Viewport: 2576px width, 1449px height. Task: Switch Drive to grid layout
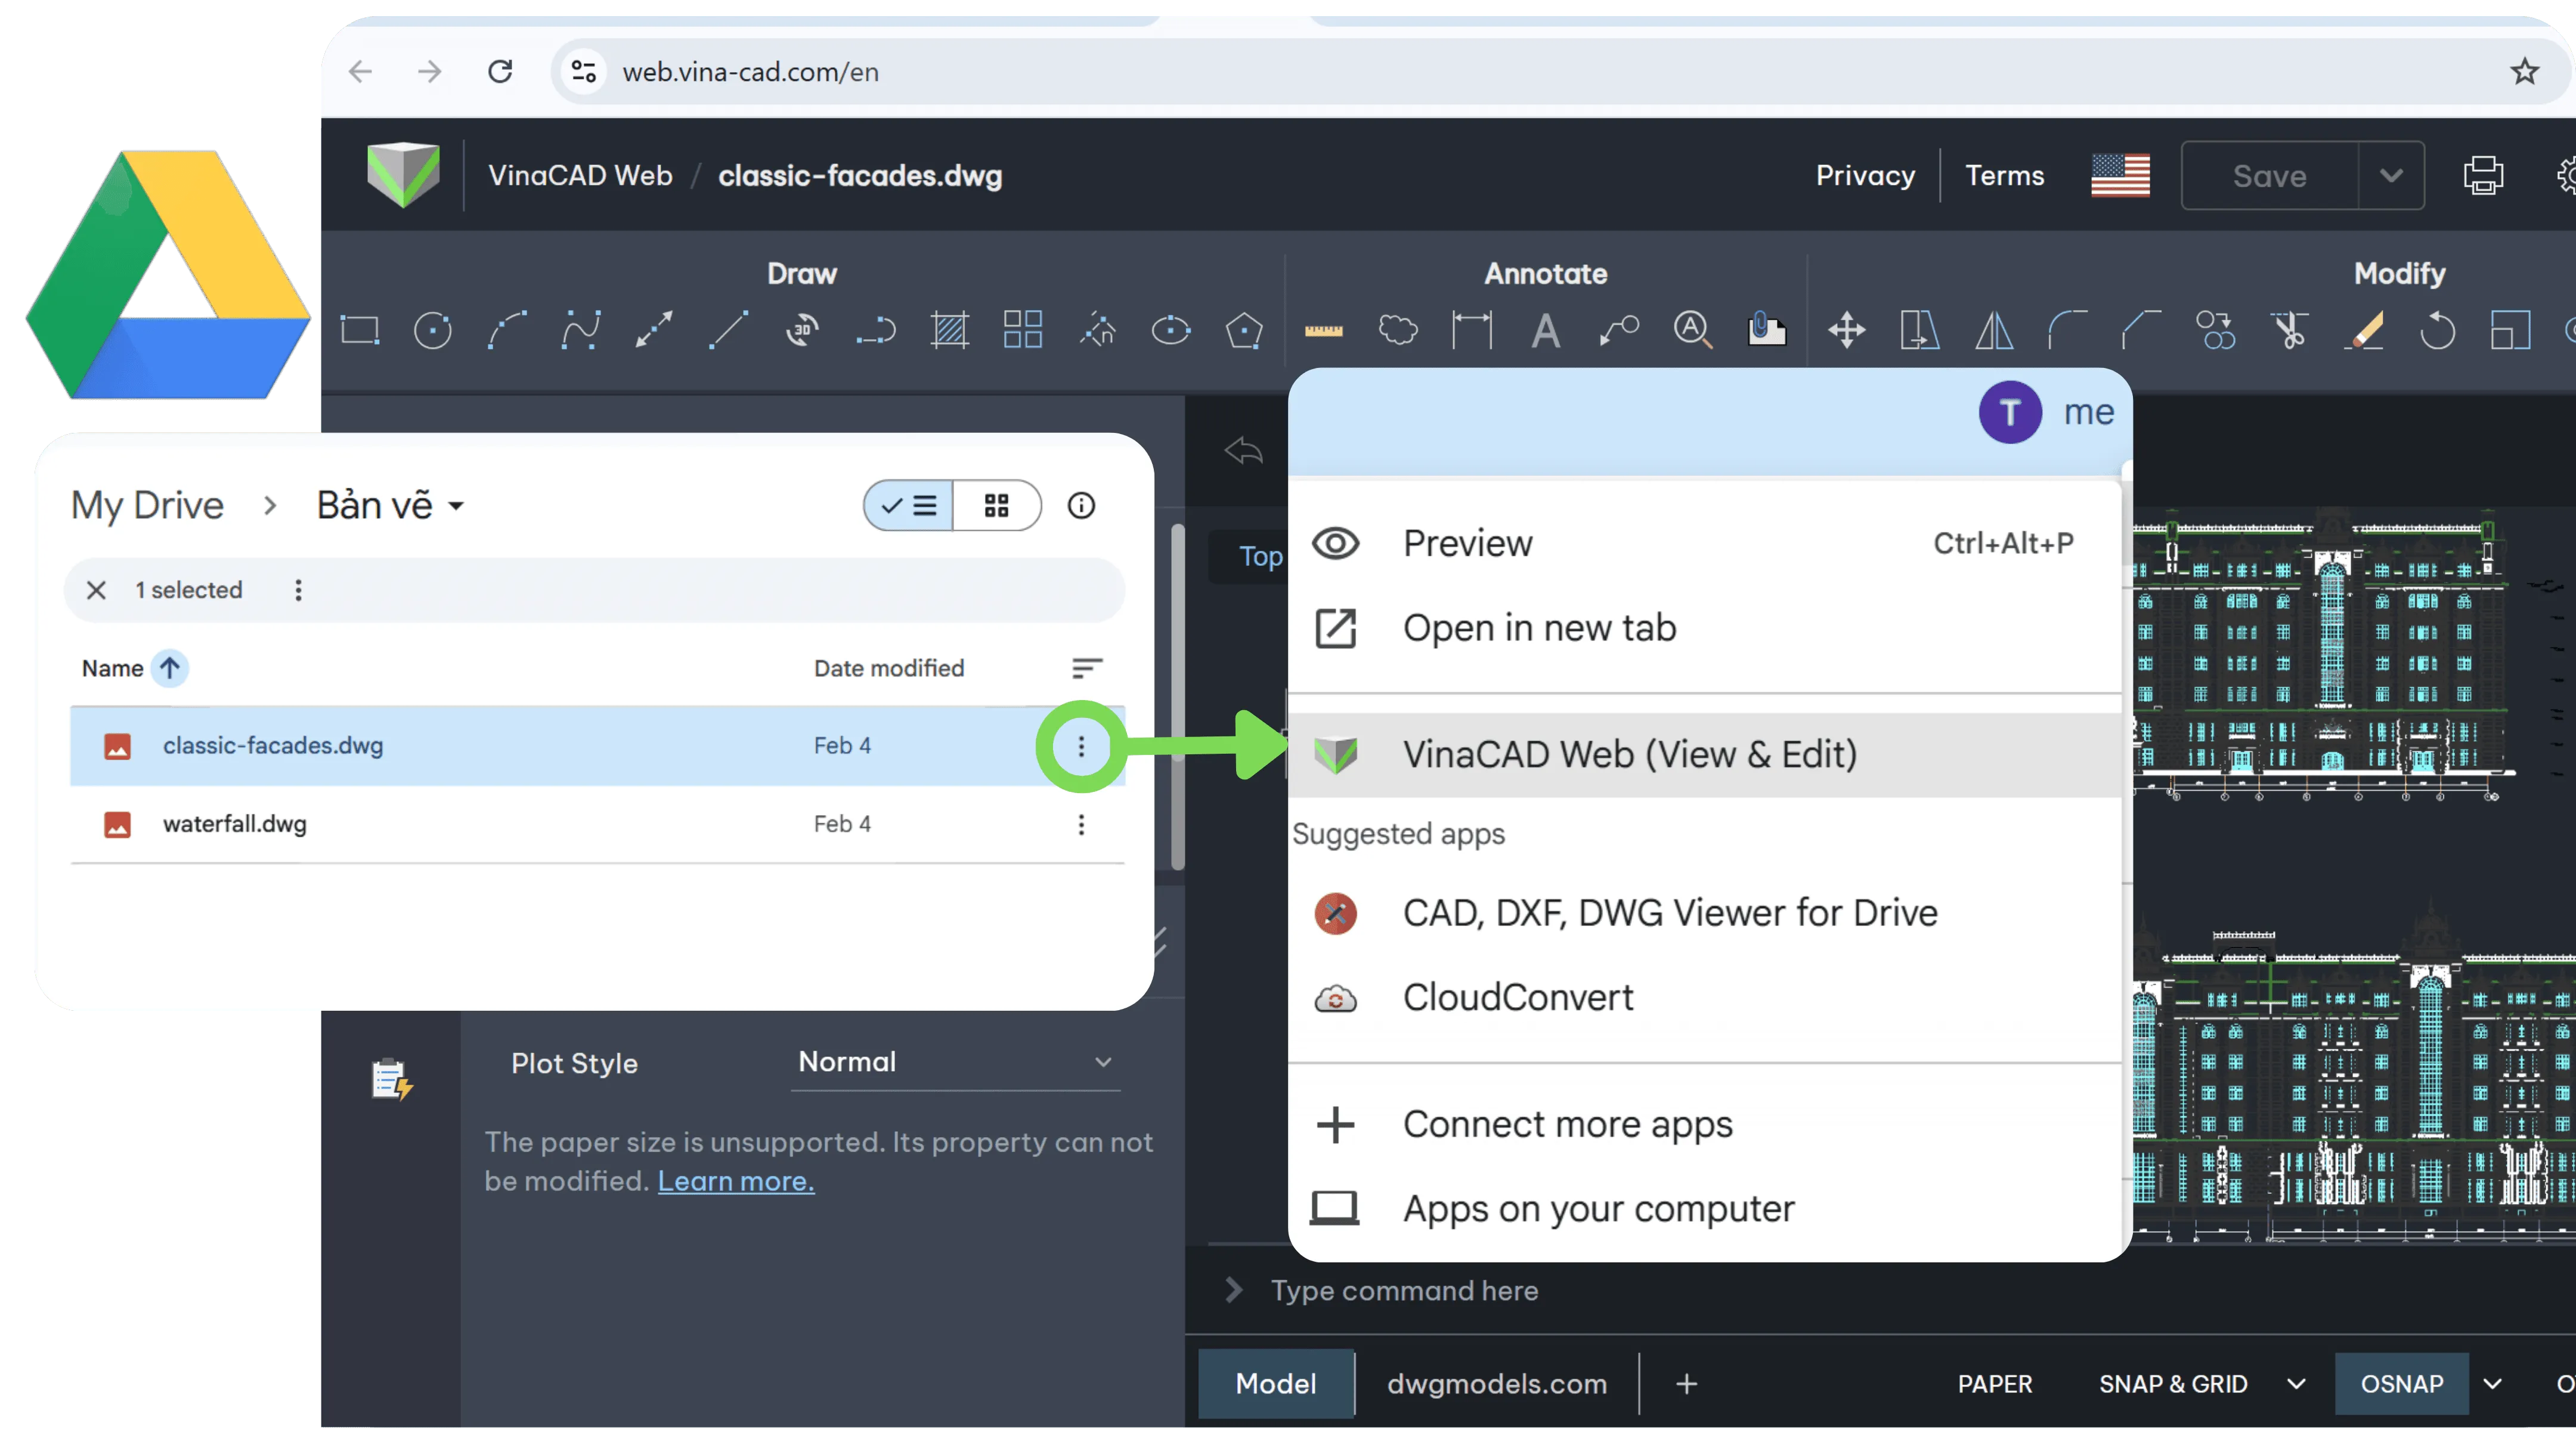coord(996,506)
